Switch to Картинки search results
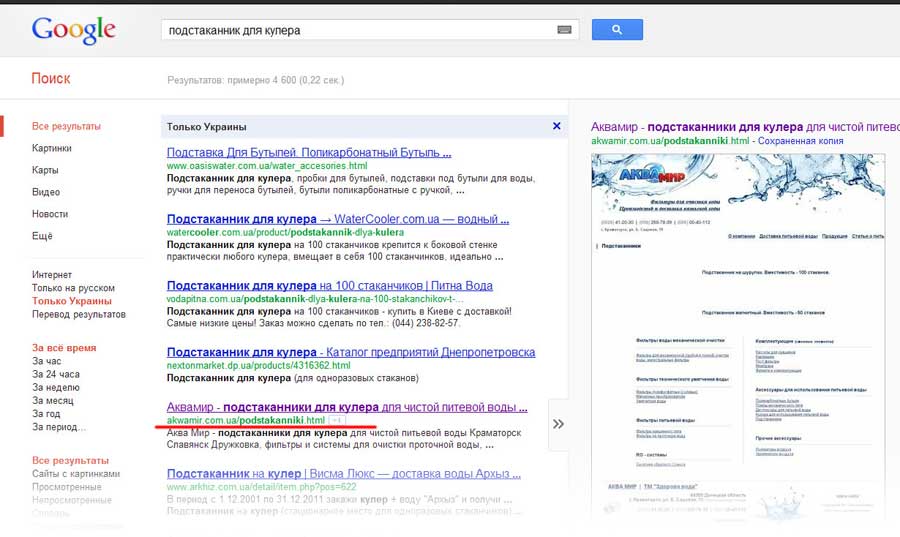Viewport: 900px width, 537px height. pos(52,148)
